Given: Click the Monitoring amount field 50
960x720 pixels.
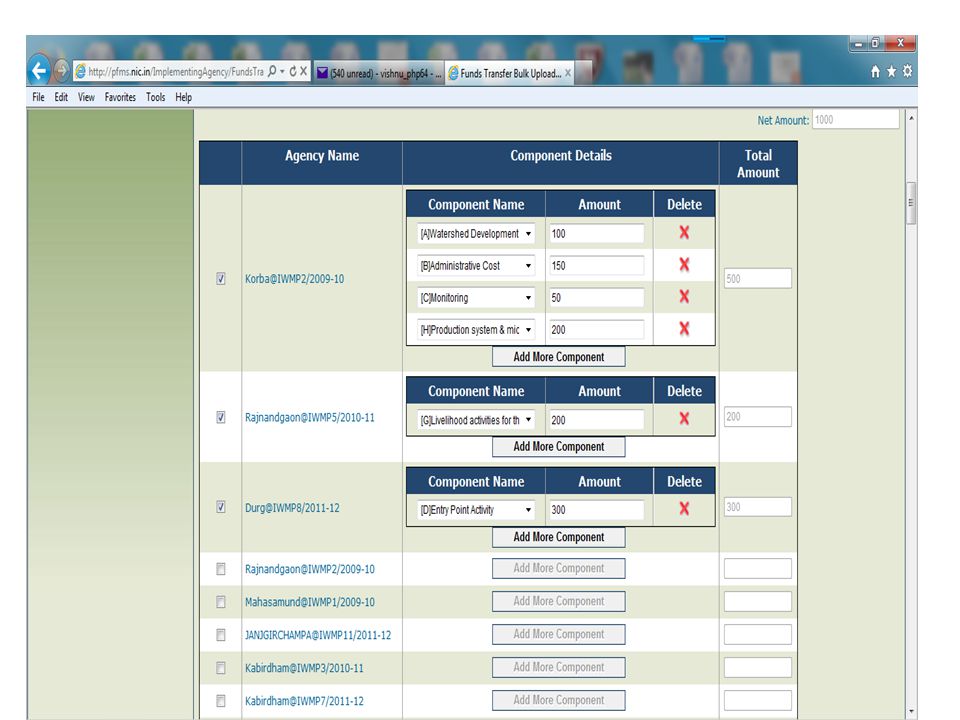Looking at the screenshot, I should coord(596,298).
